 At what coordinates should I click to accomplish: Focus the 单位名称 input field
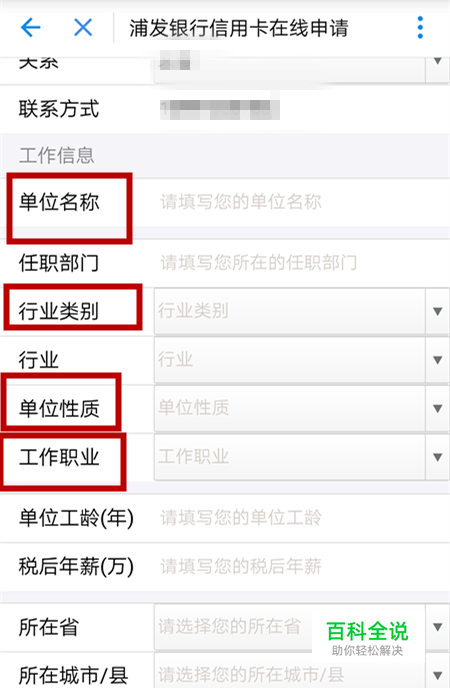coord(302,202)
